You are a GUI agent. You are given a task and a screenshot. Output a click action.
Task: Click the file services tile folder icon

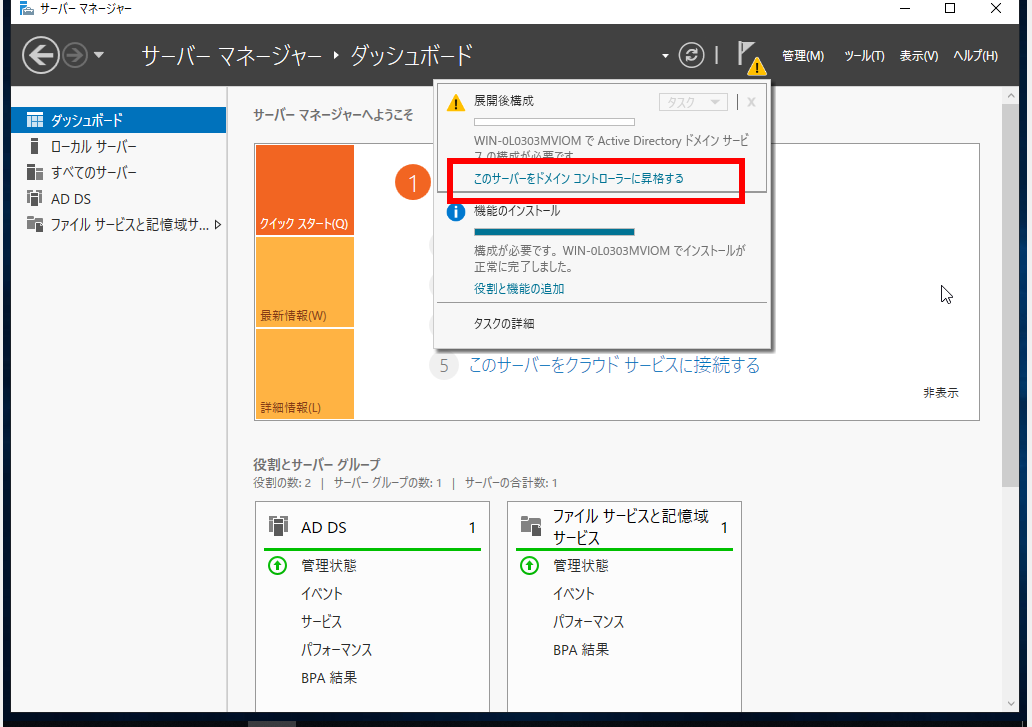pos(530,526)
